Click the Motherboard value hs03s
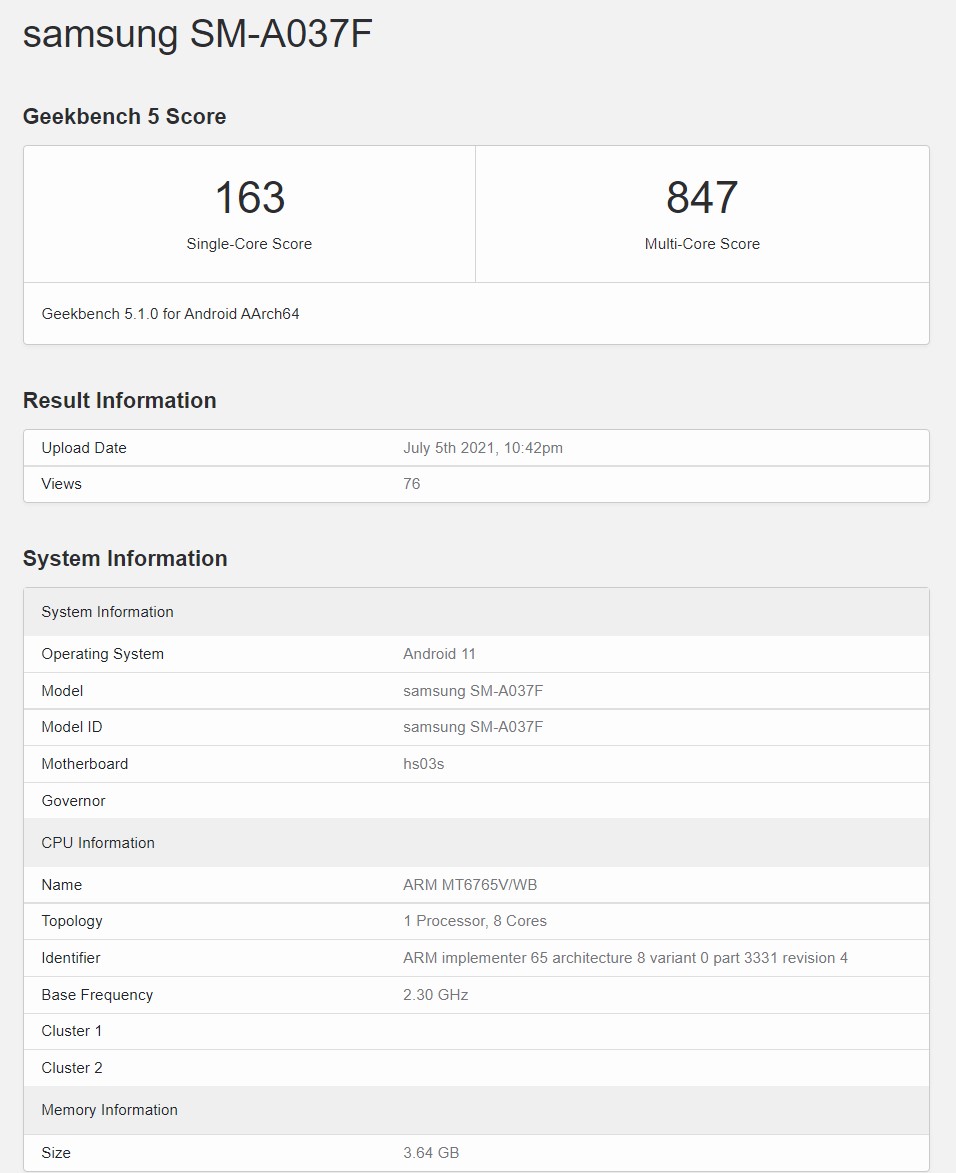The image size is (956, 1173). [422, 764]
